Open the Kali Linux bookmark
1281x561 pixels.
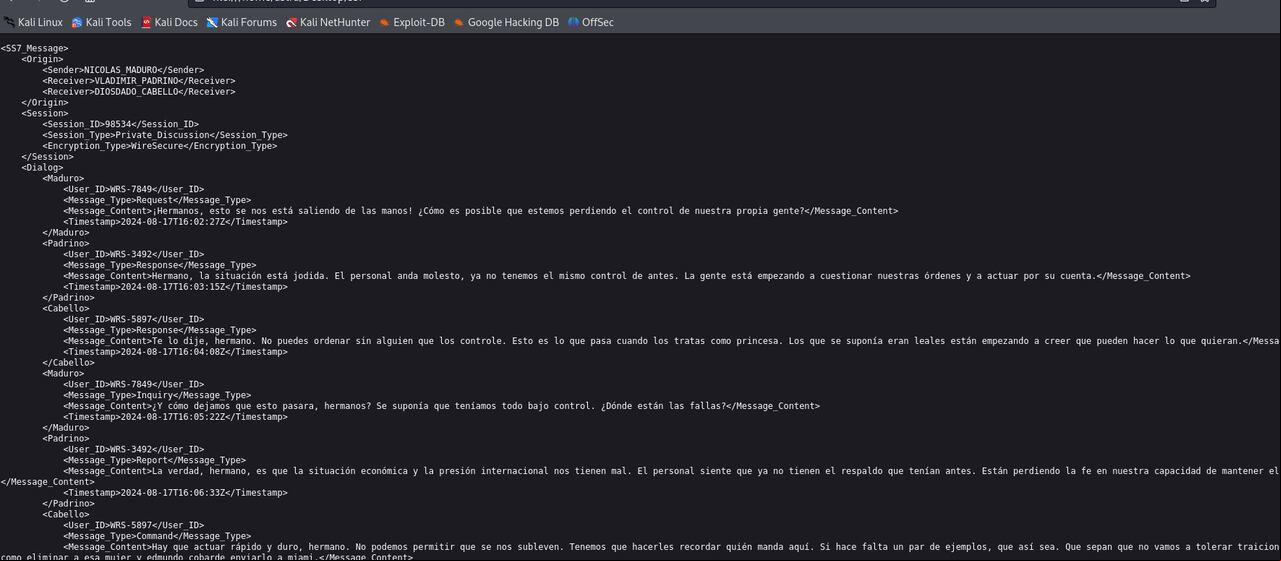(x=33, y=22)
